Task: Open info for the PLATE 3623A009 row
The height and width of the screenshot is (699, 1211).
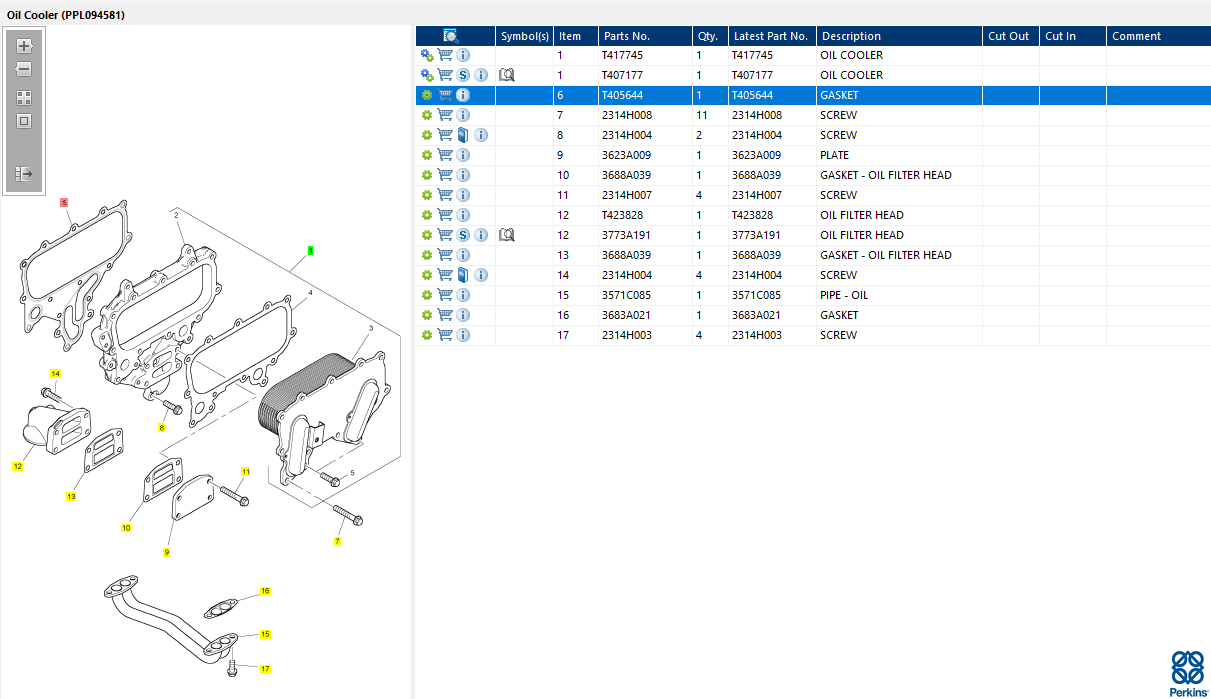Action: click(463, 155)
